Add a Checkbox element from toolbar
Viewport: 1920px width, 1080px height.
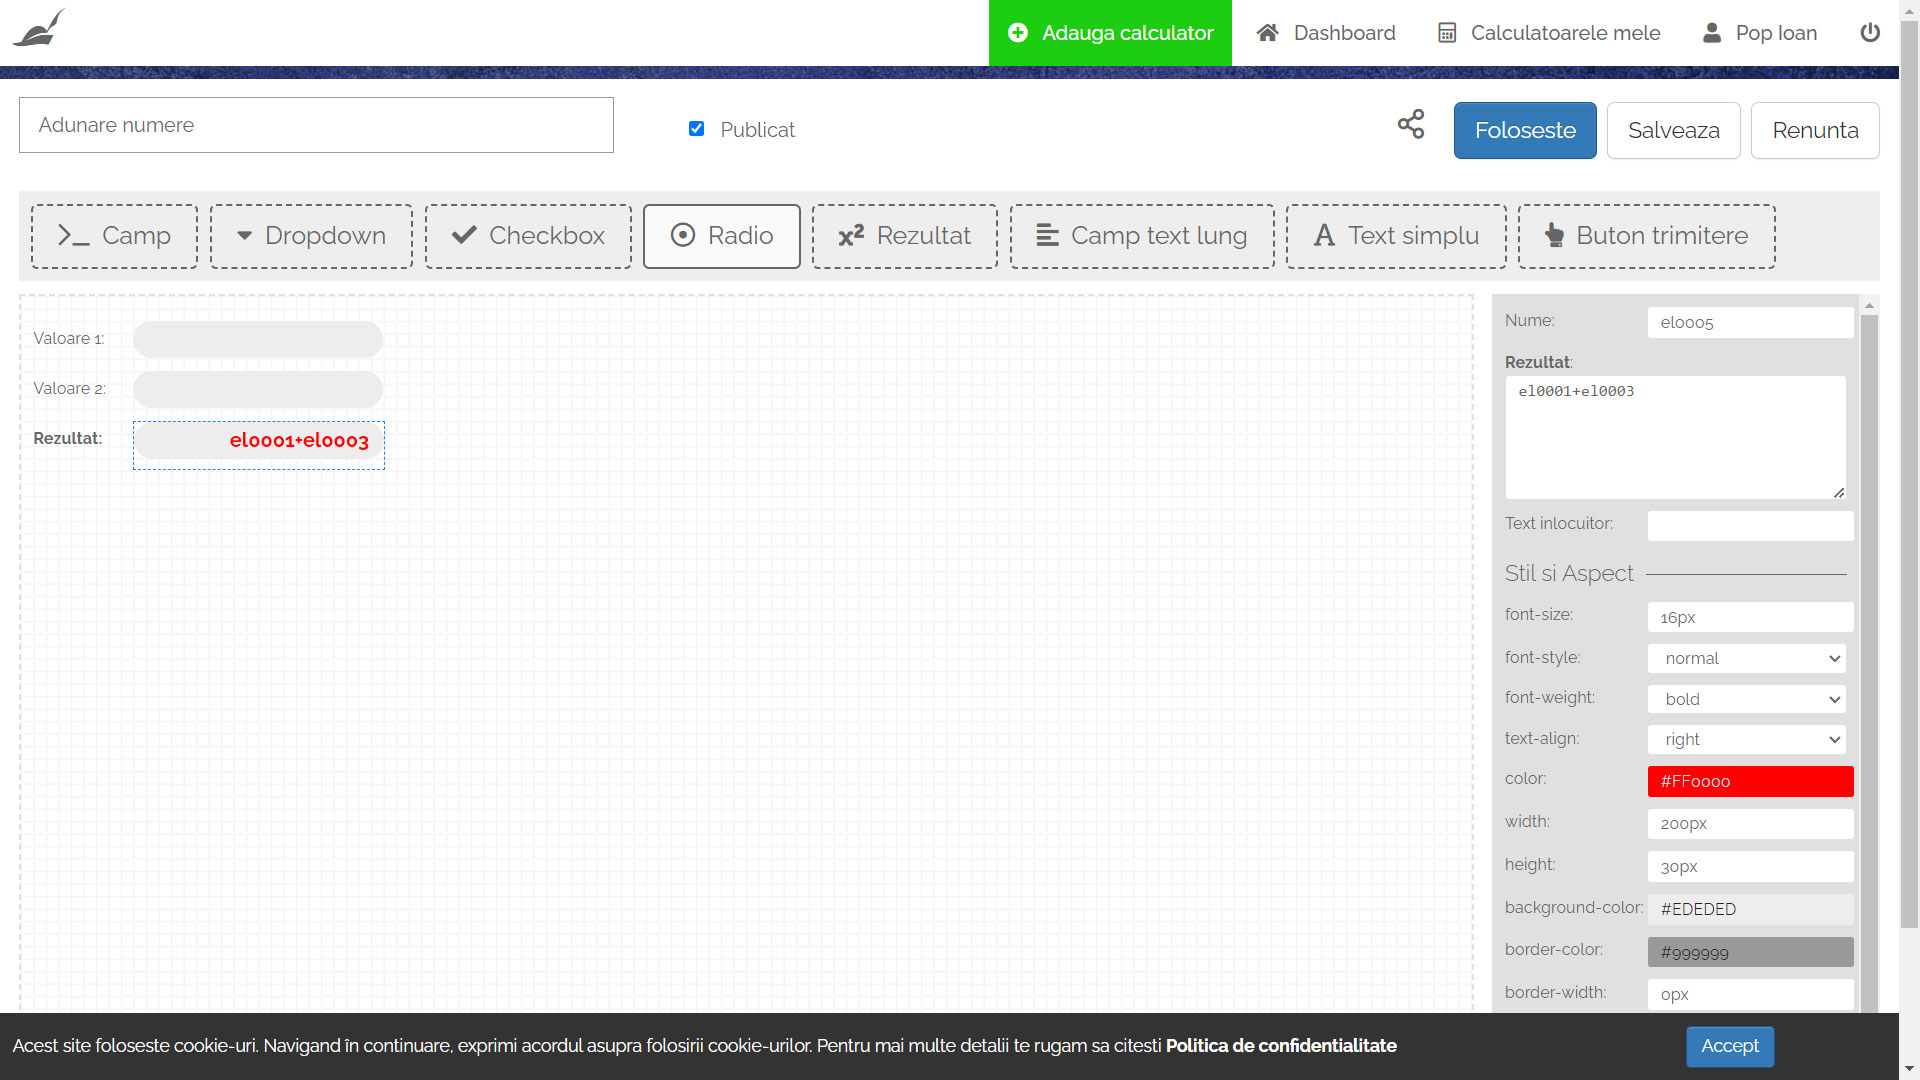pyautogui.click(x=528, y=236)
